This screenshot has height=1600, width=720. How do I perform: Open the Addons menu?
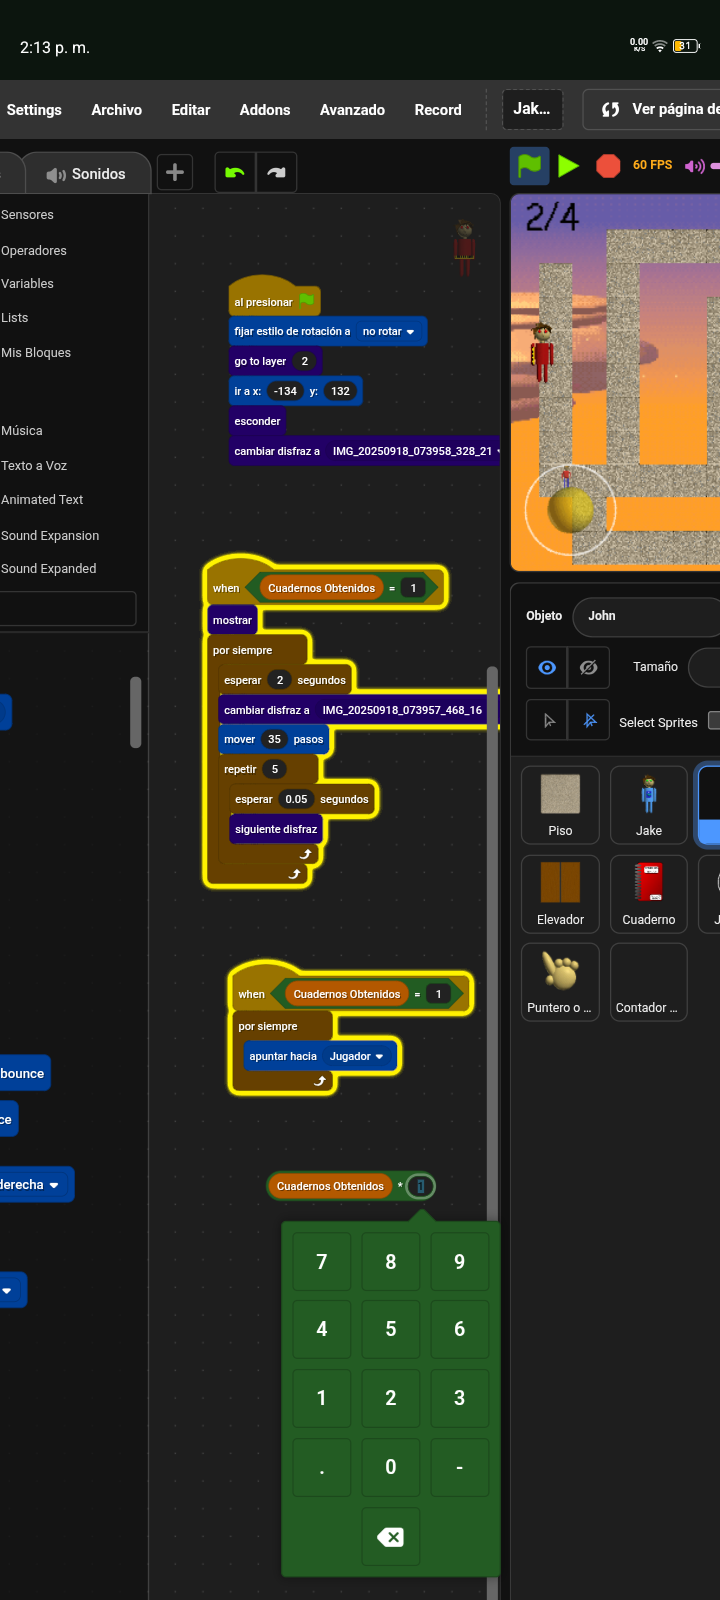click(265, 110)
